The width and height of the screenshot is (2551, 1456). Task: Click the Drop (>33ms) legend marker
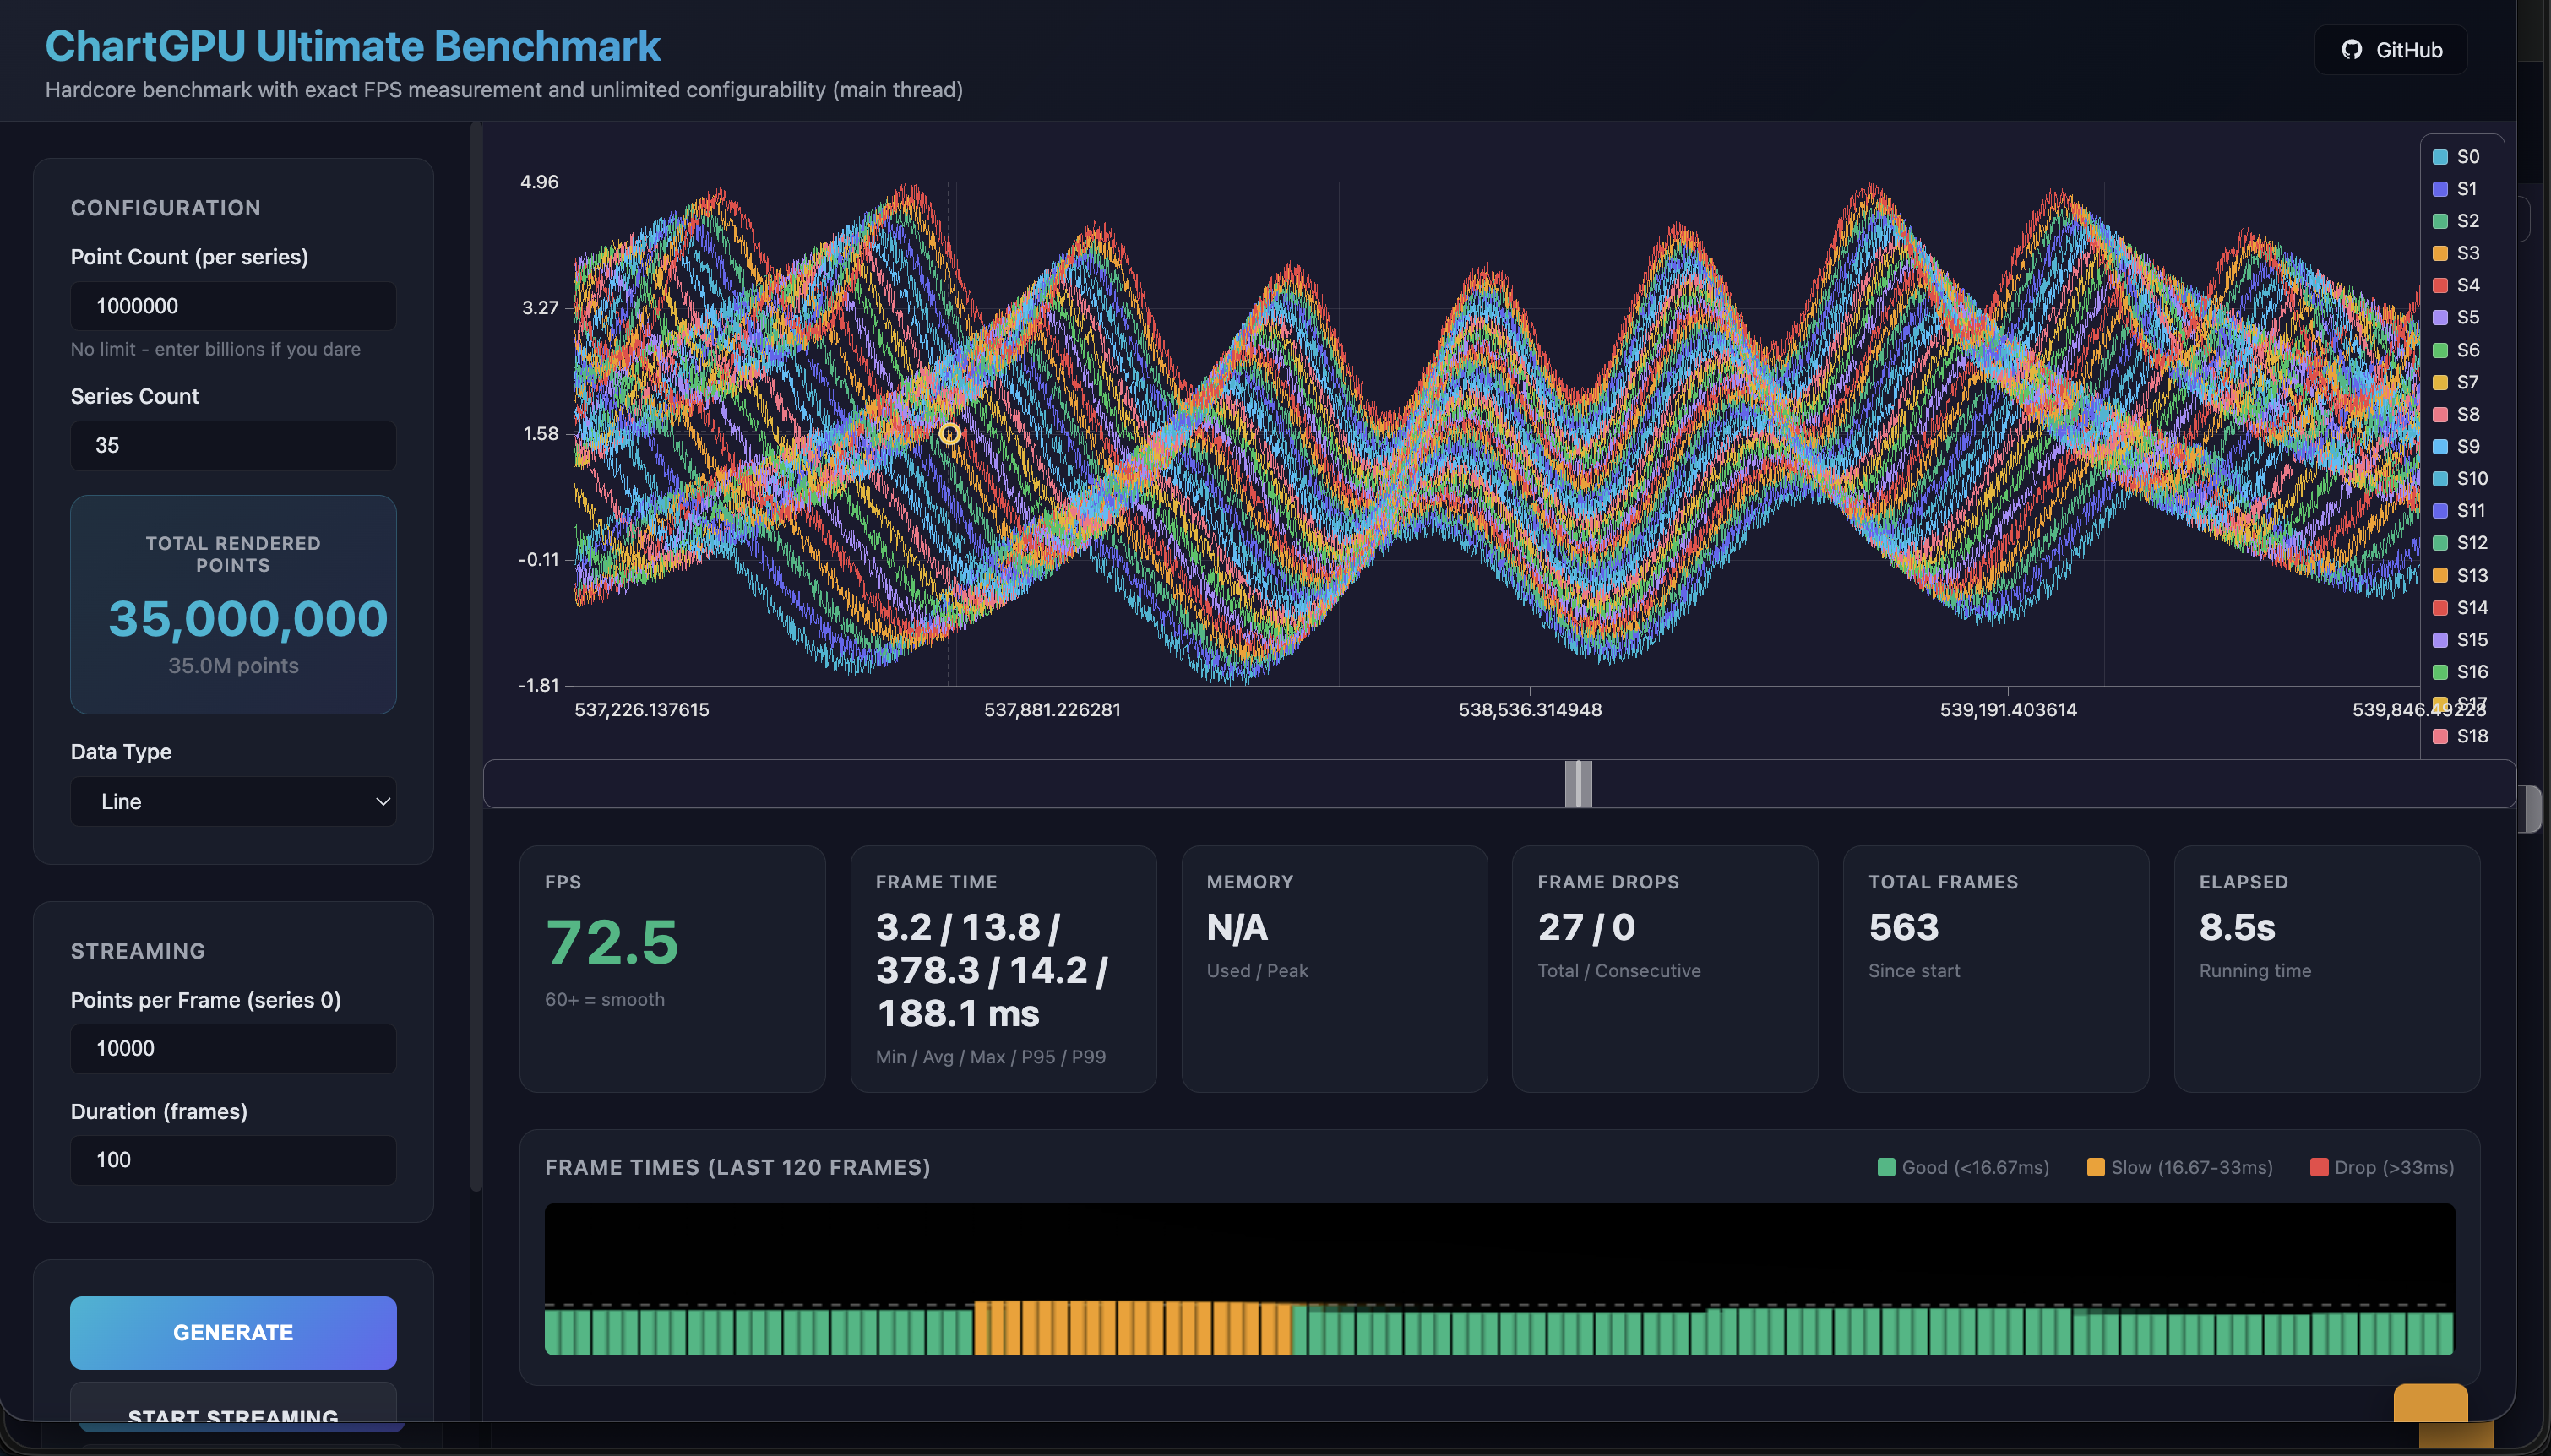click(2321, 1167)
